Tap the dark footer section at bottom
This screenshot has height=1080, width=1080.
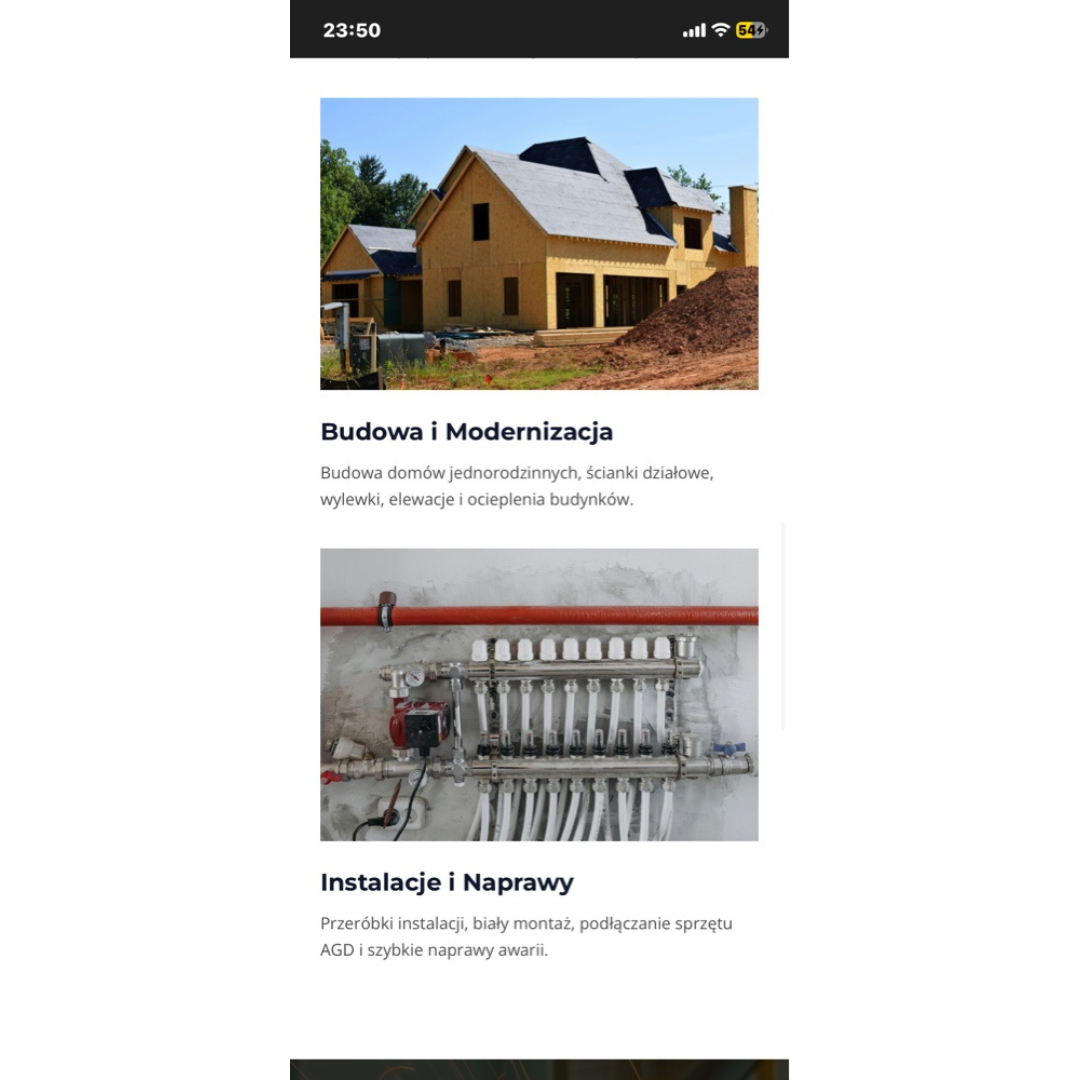coord(539,1070)
